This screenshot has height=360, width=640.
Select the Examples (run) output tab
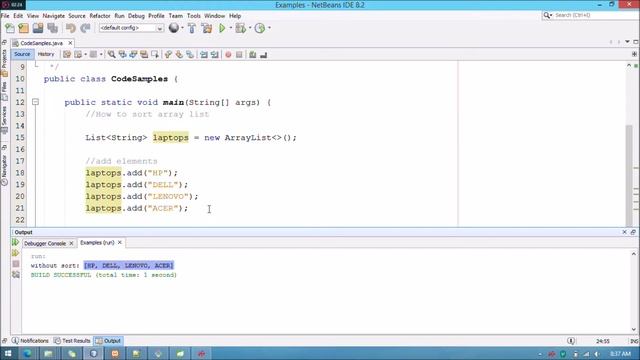(97, 242)
